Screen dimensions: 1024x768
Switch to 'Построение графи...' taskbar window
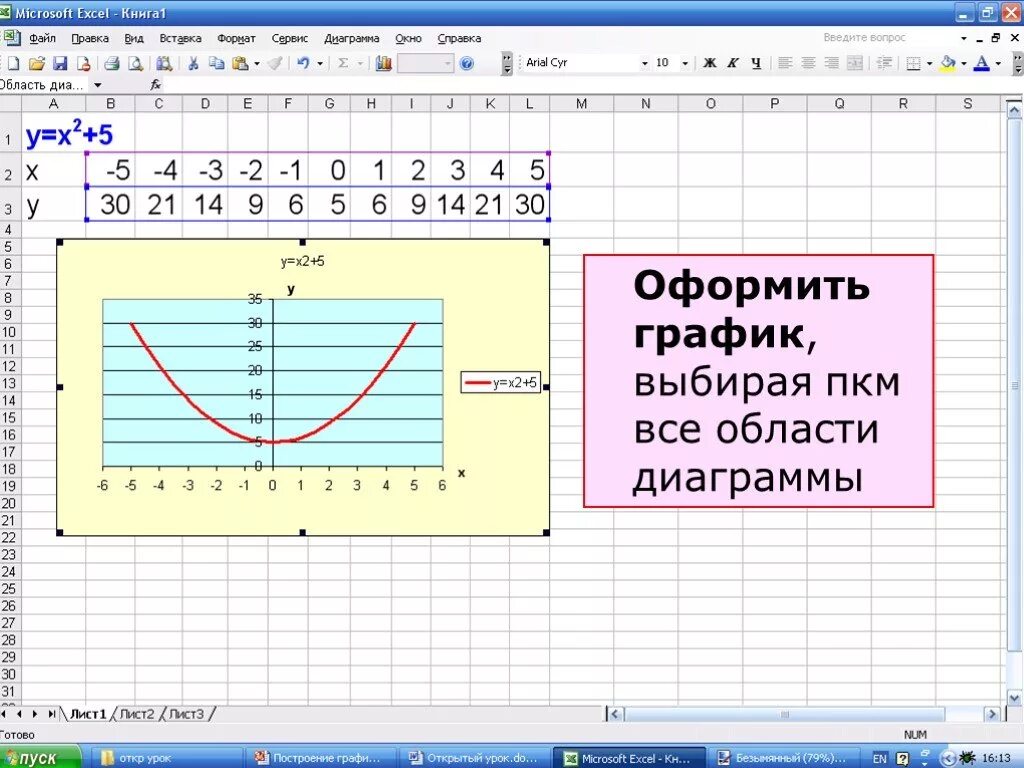click(320, 758)
